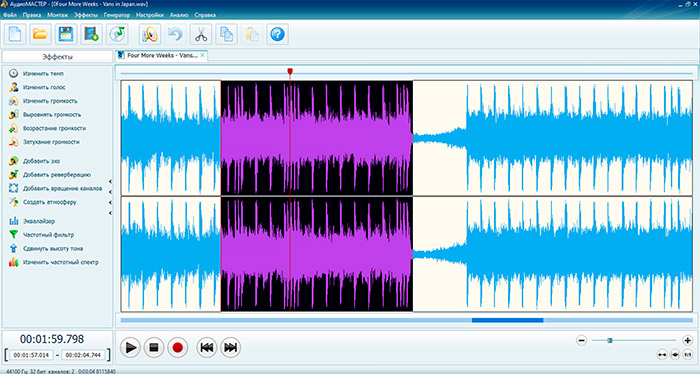
Task: Click the CD with music note icon
Action: (x=117, y=34)
